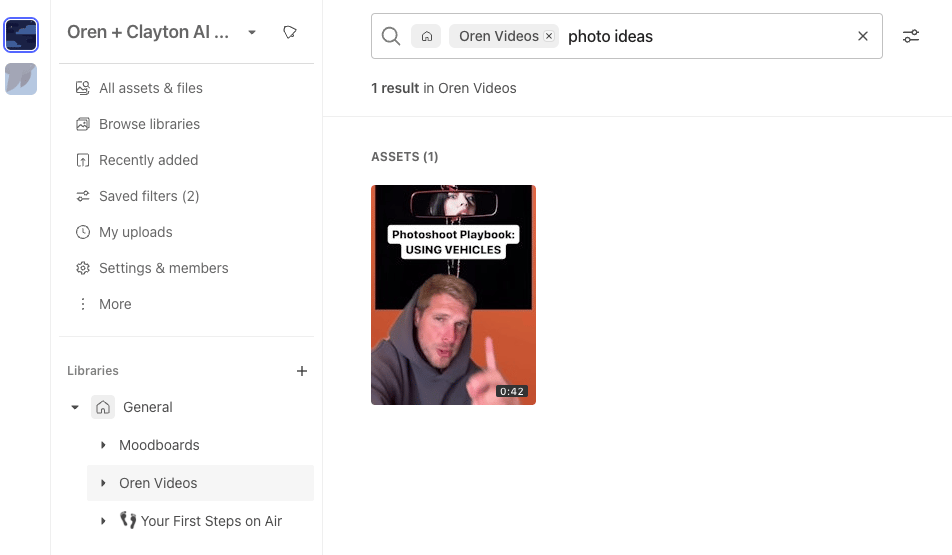Image resolution: width=952 pixels, height=555 pixels.
Task: Open the Moodboards folder
Action: point(159,445)
